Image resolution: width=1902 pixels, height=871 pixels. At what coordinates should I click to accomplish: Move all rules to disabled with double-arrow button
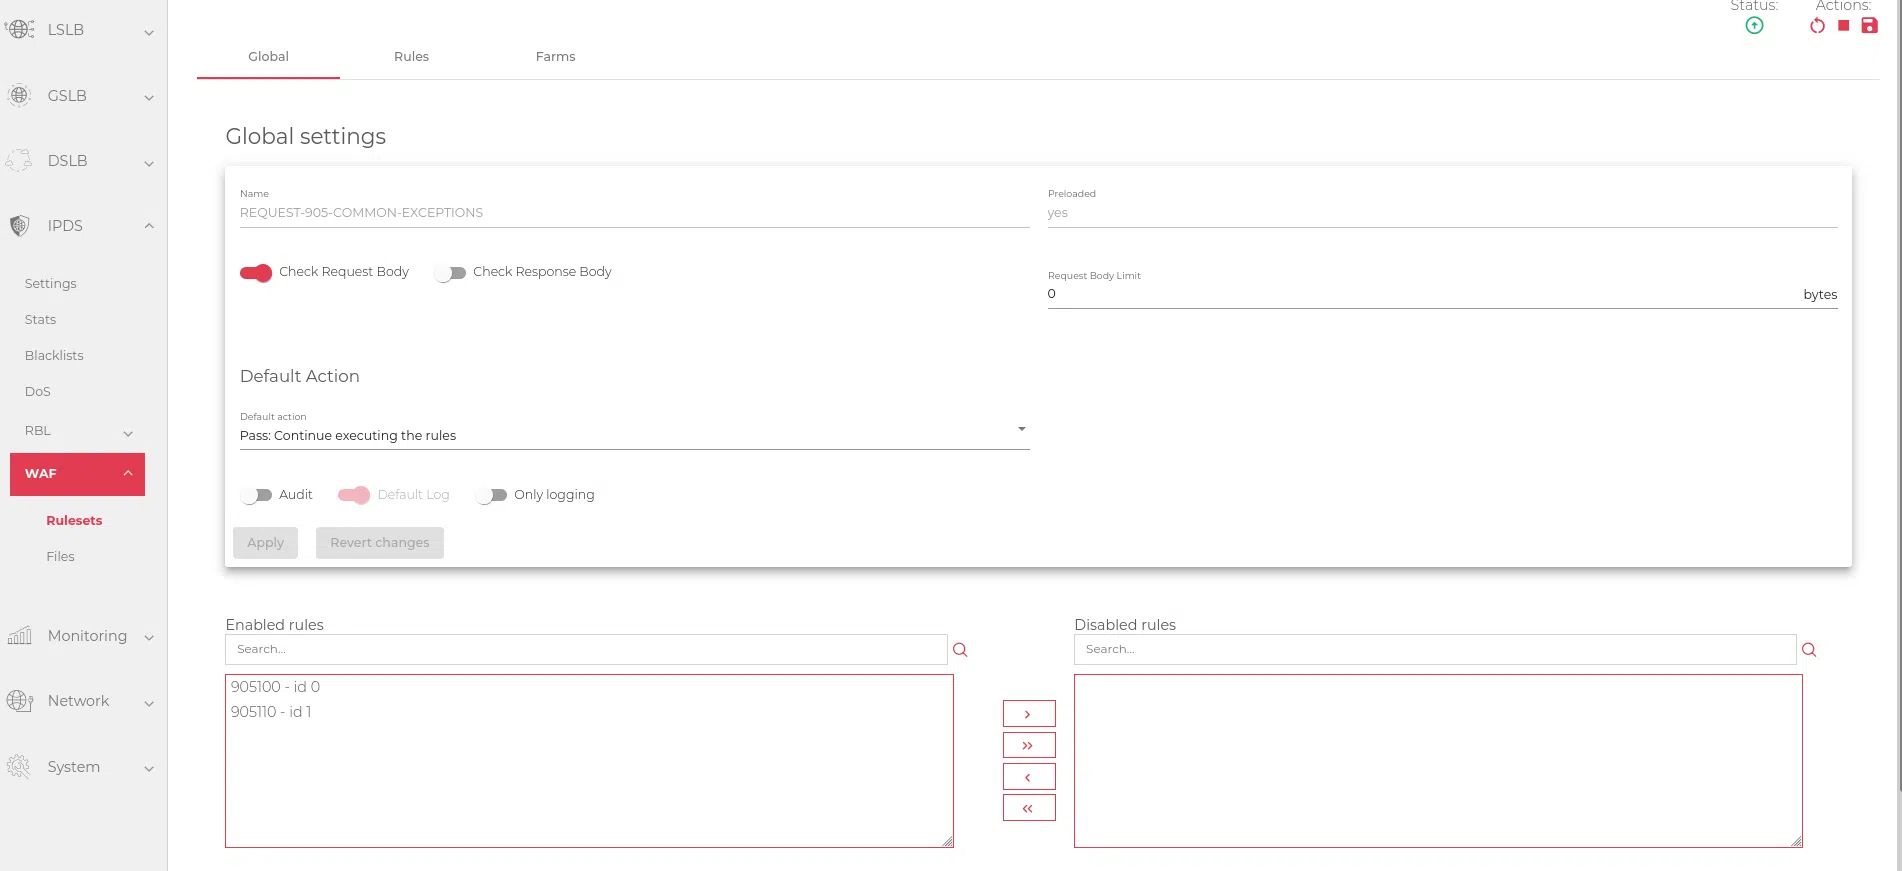[x=1028, y=745]
